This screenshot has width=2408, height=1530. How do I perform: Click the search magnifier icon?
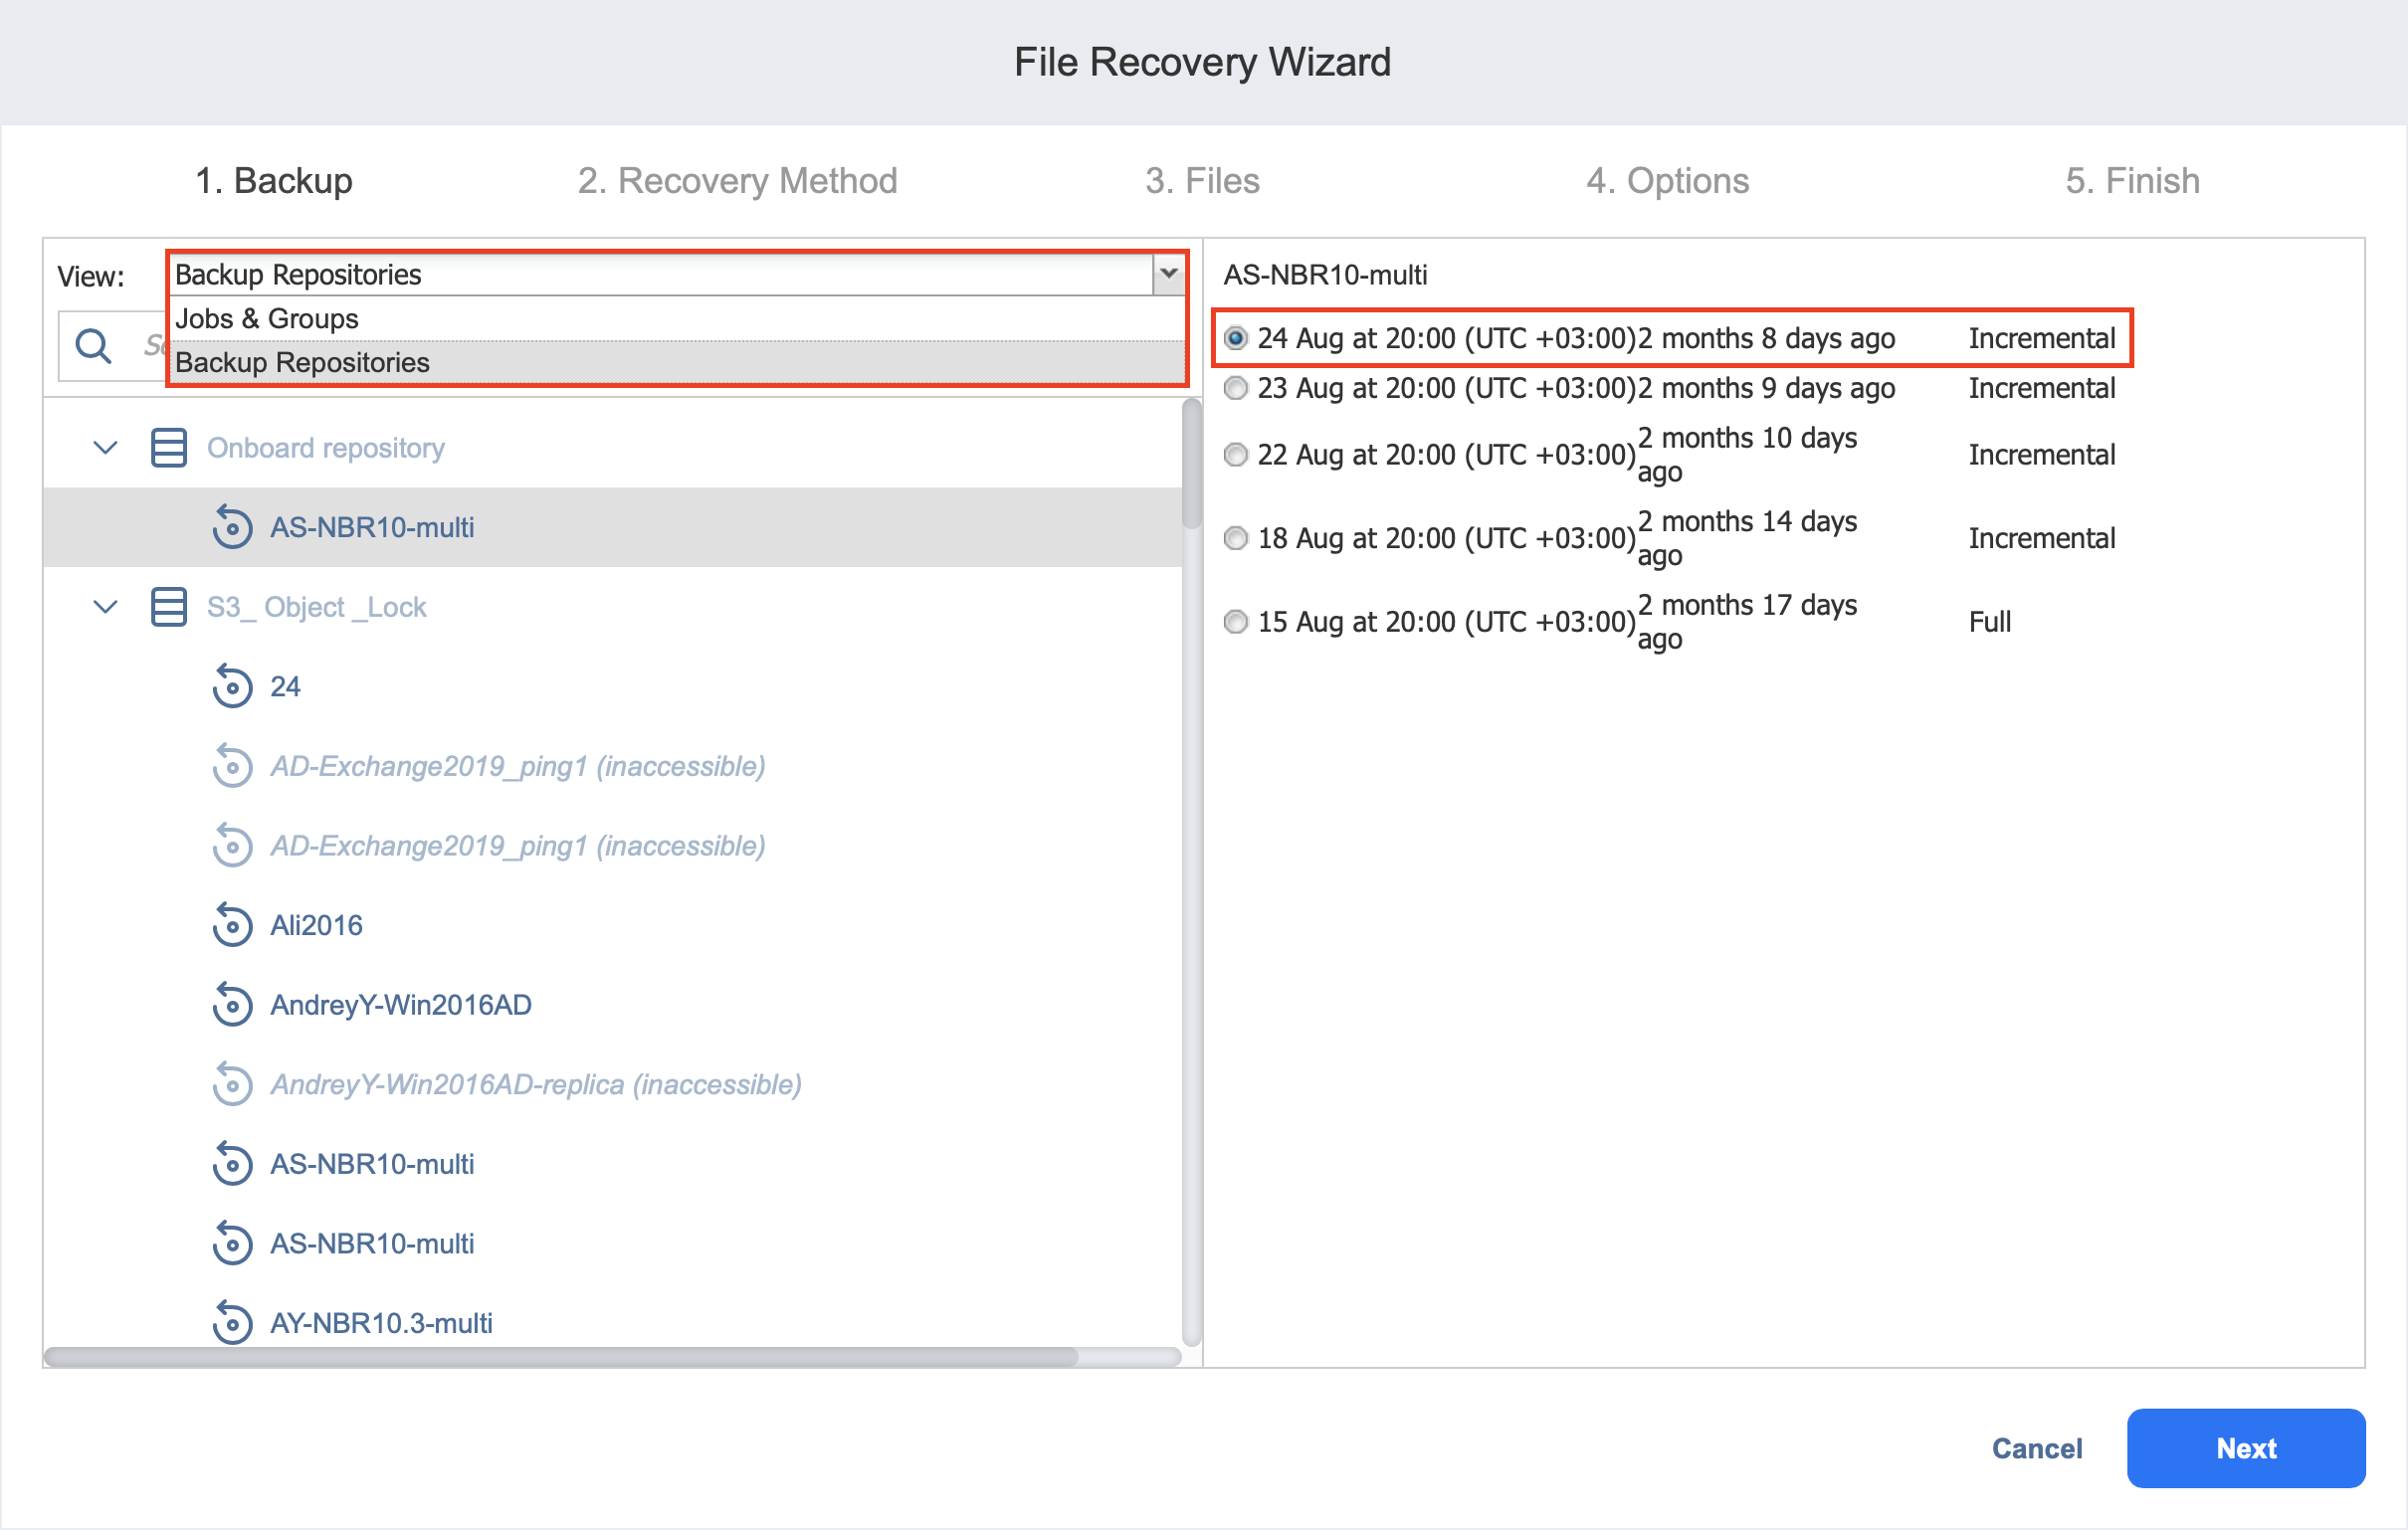pyautogui.click(x=93, y=345)
